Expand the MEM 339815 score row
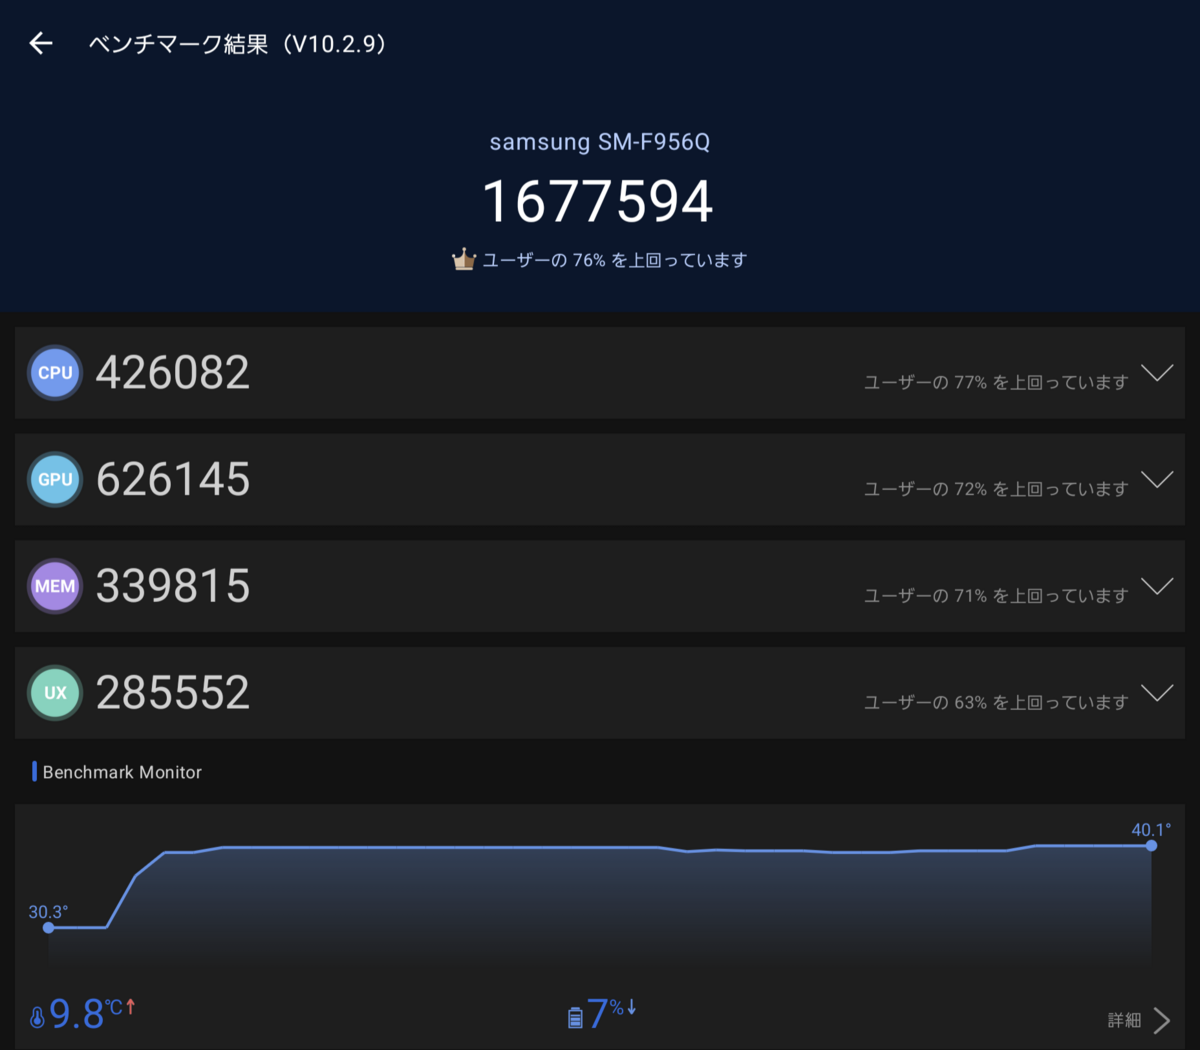 point(600,586)
